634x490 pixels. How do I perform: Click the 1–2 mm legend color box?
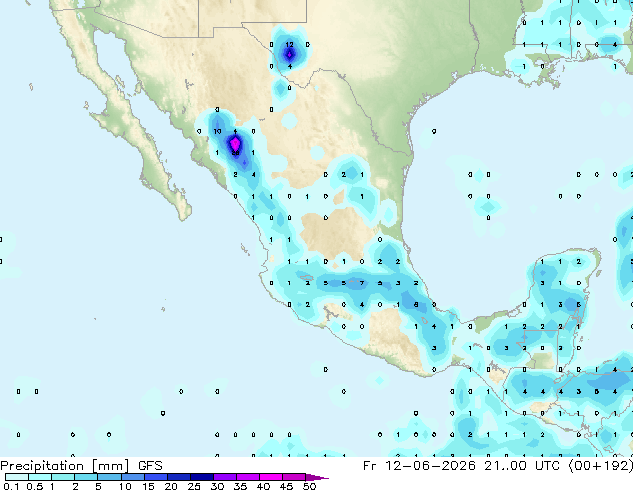click(x=63, y=477)
